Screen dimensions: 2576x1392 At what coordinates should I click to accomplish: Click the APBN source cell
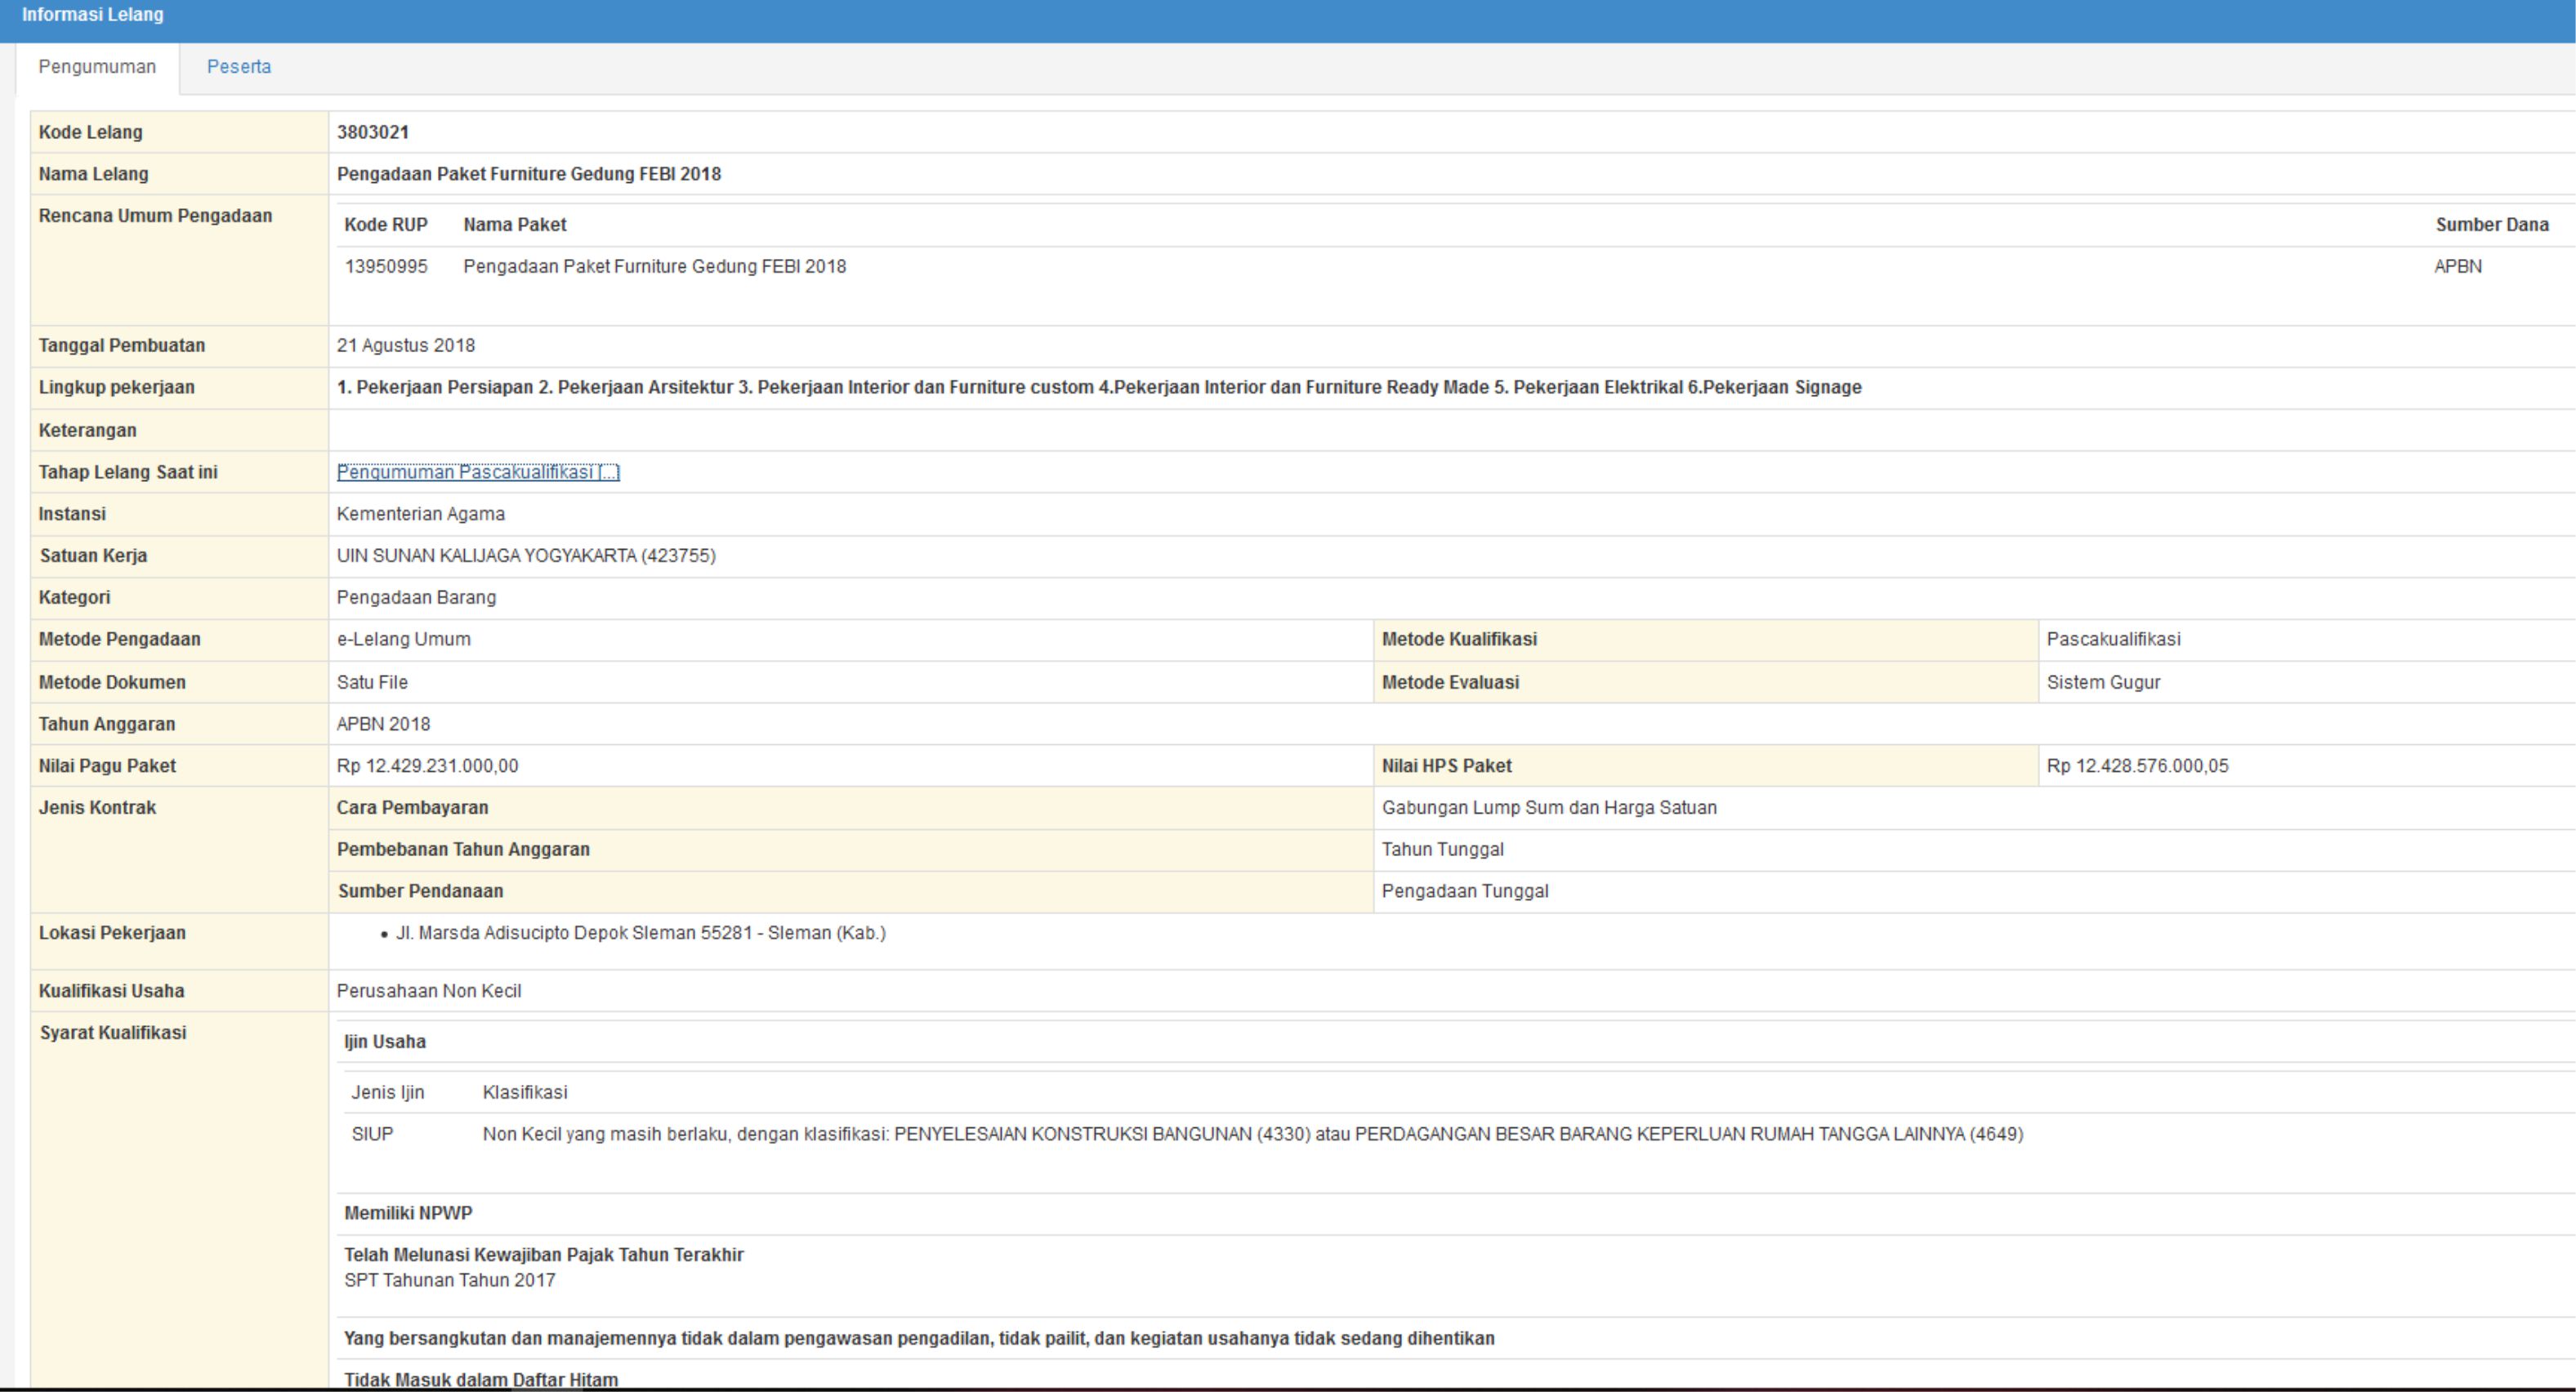coord(2457,267)
